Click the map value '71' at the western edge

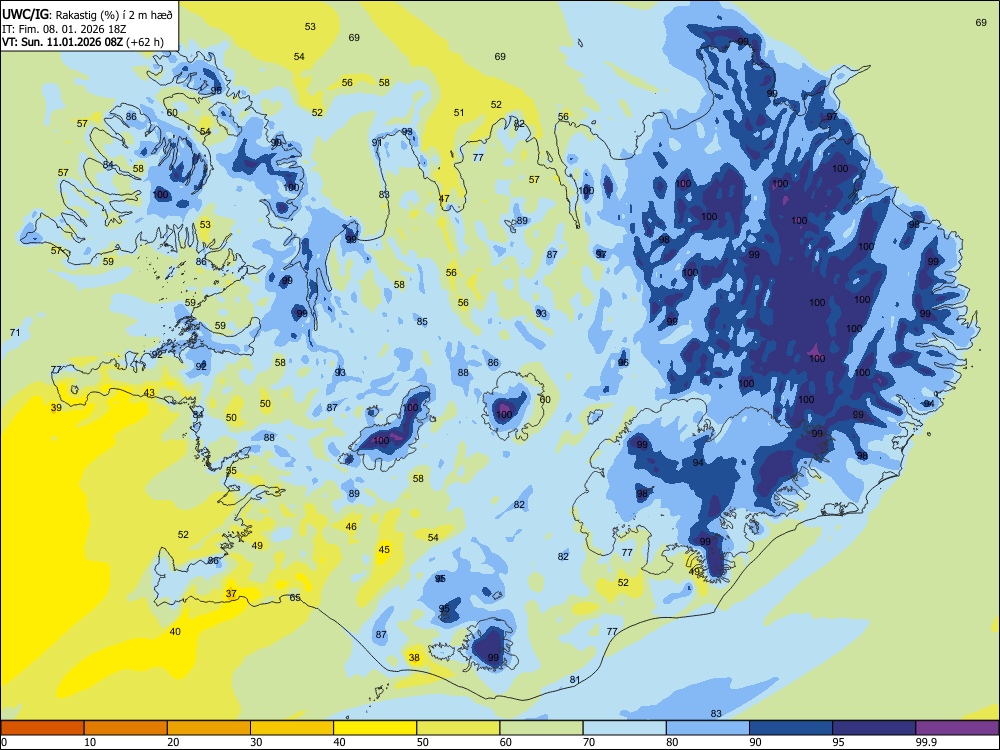tap(15, 332)
